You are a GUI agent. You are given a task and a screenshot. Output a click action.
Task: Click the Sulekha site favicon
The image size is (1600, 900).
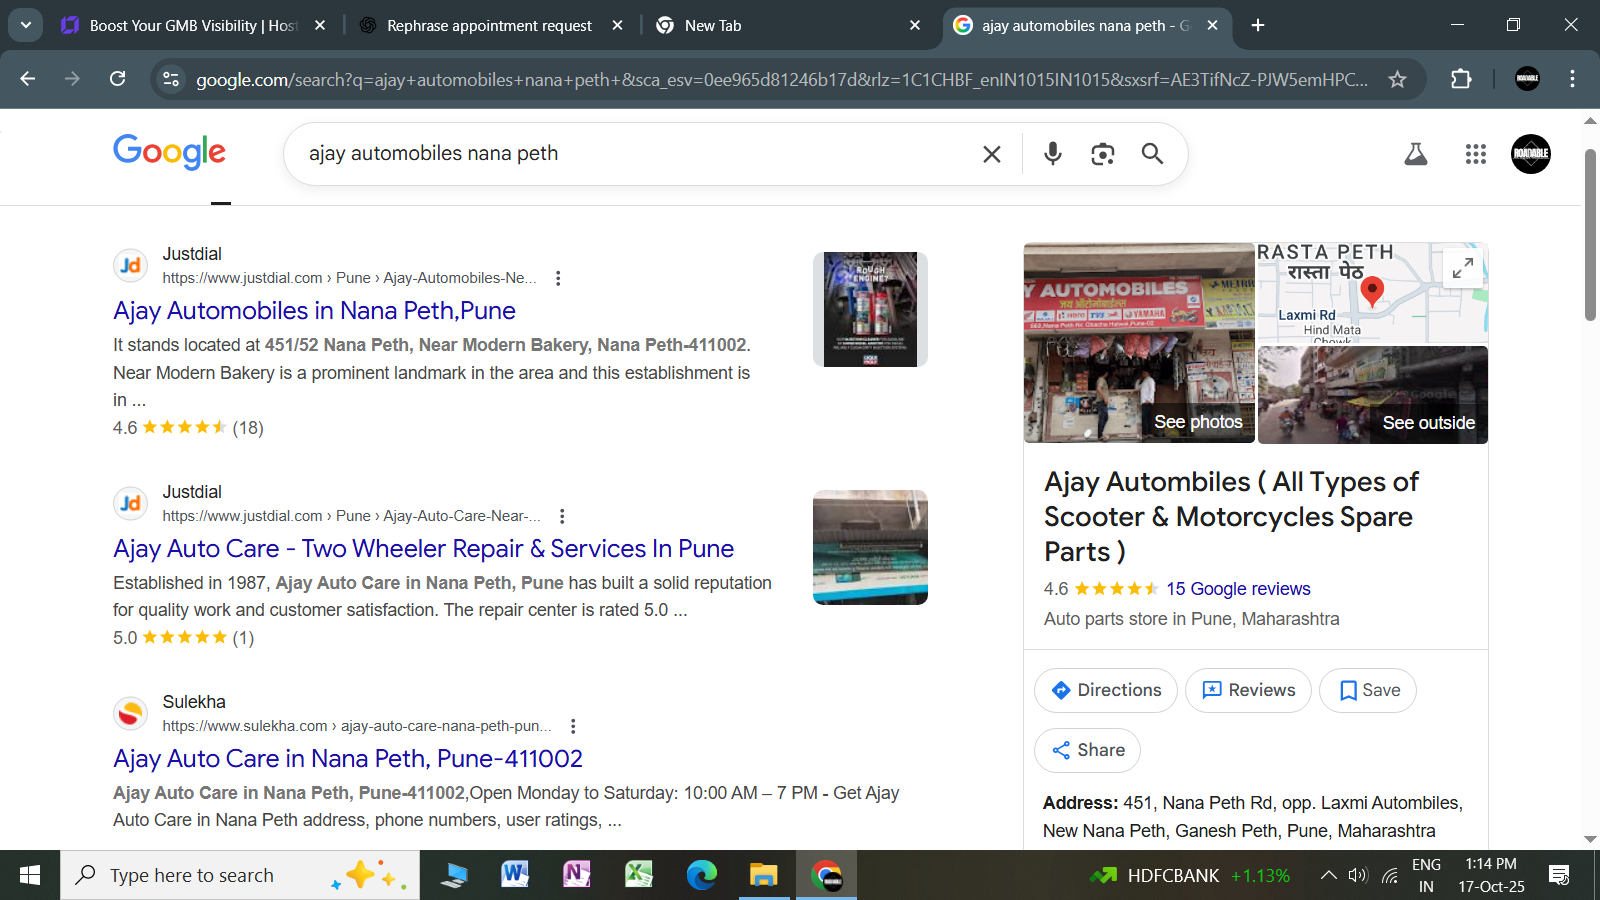coord(130,714)
